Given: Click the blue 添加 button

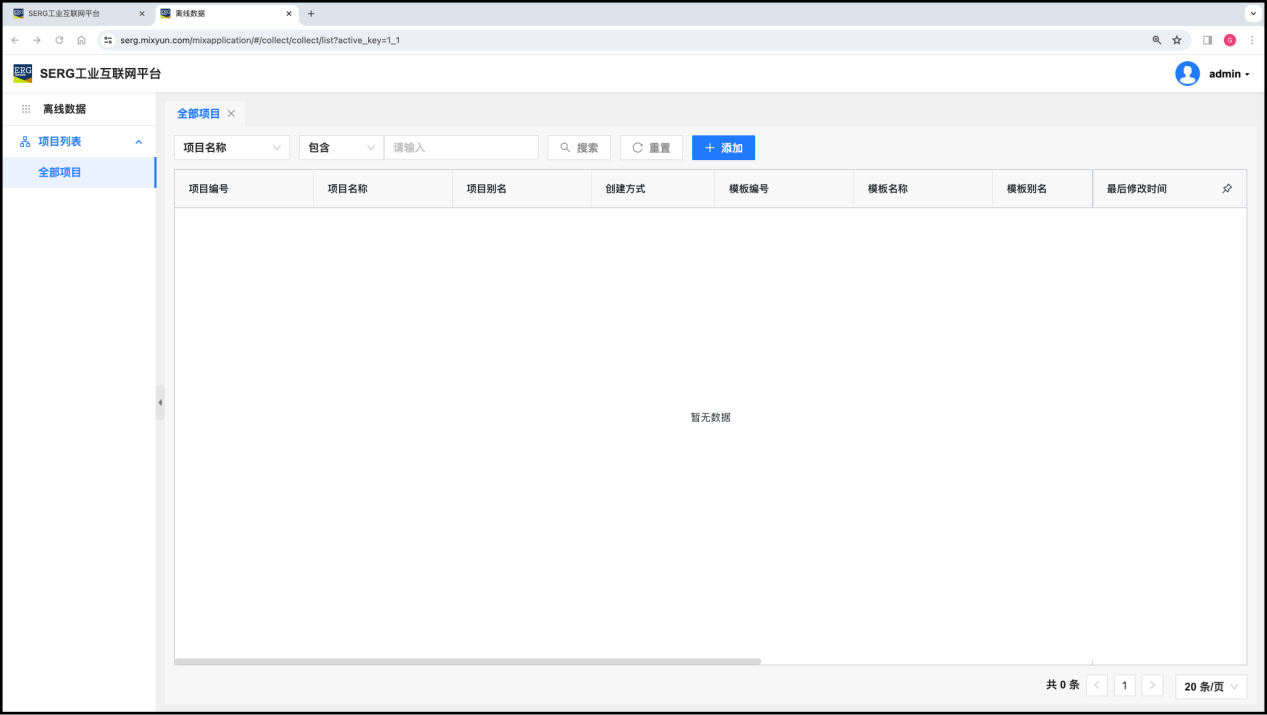Looking at the screenshot, I should tap(723, 148).
